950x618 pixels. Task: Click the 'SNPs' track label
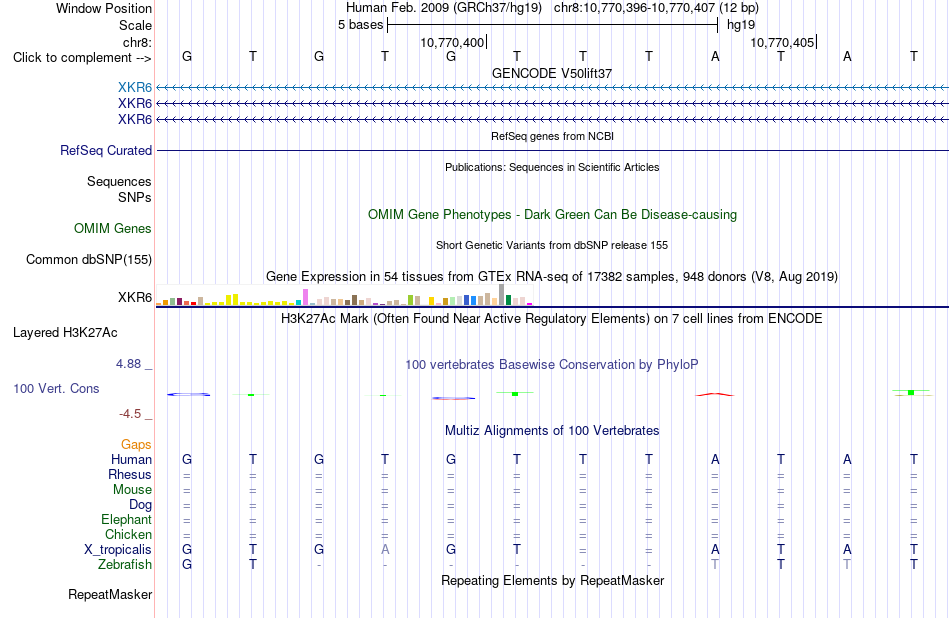135,198
